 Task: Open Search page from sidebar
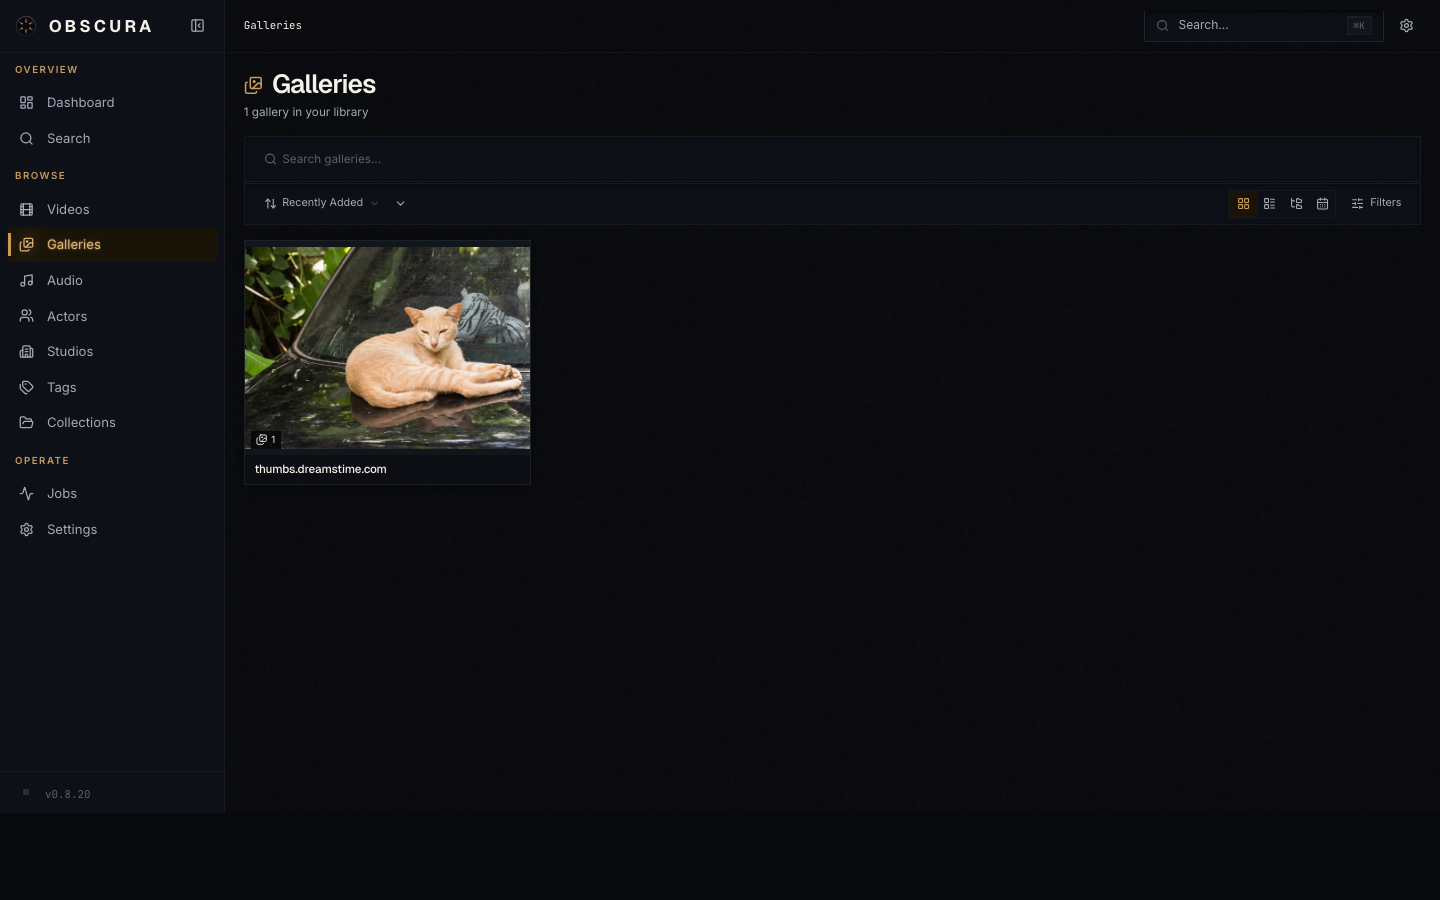112,139
